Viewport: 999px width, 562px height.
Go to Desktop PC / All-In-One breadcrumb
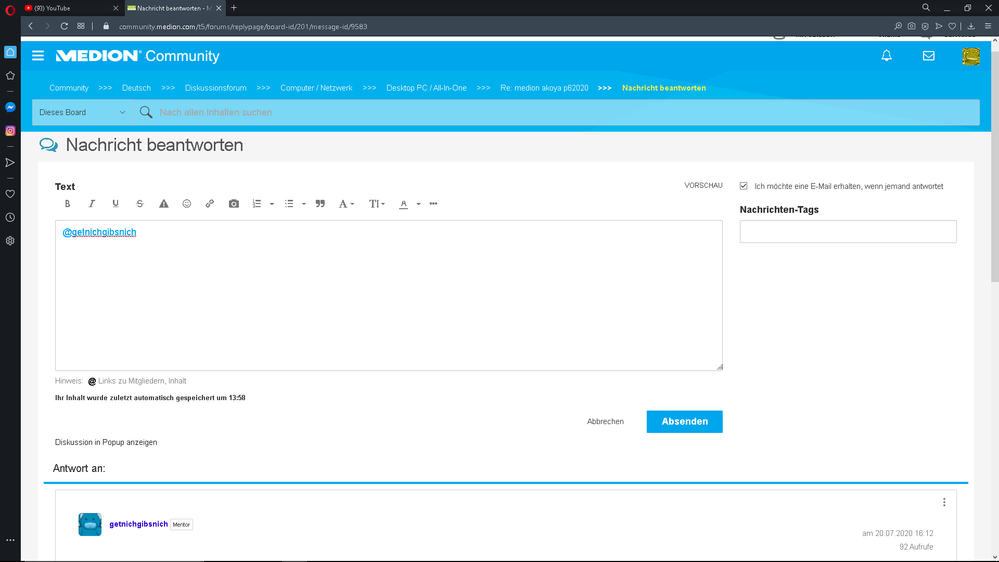pos(426,88)
